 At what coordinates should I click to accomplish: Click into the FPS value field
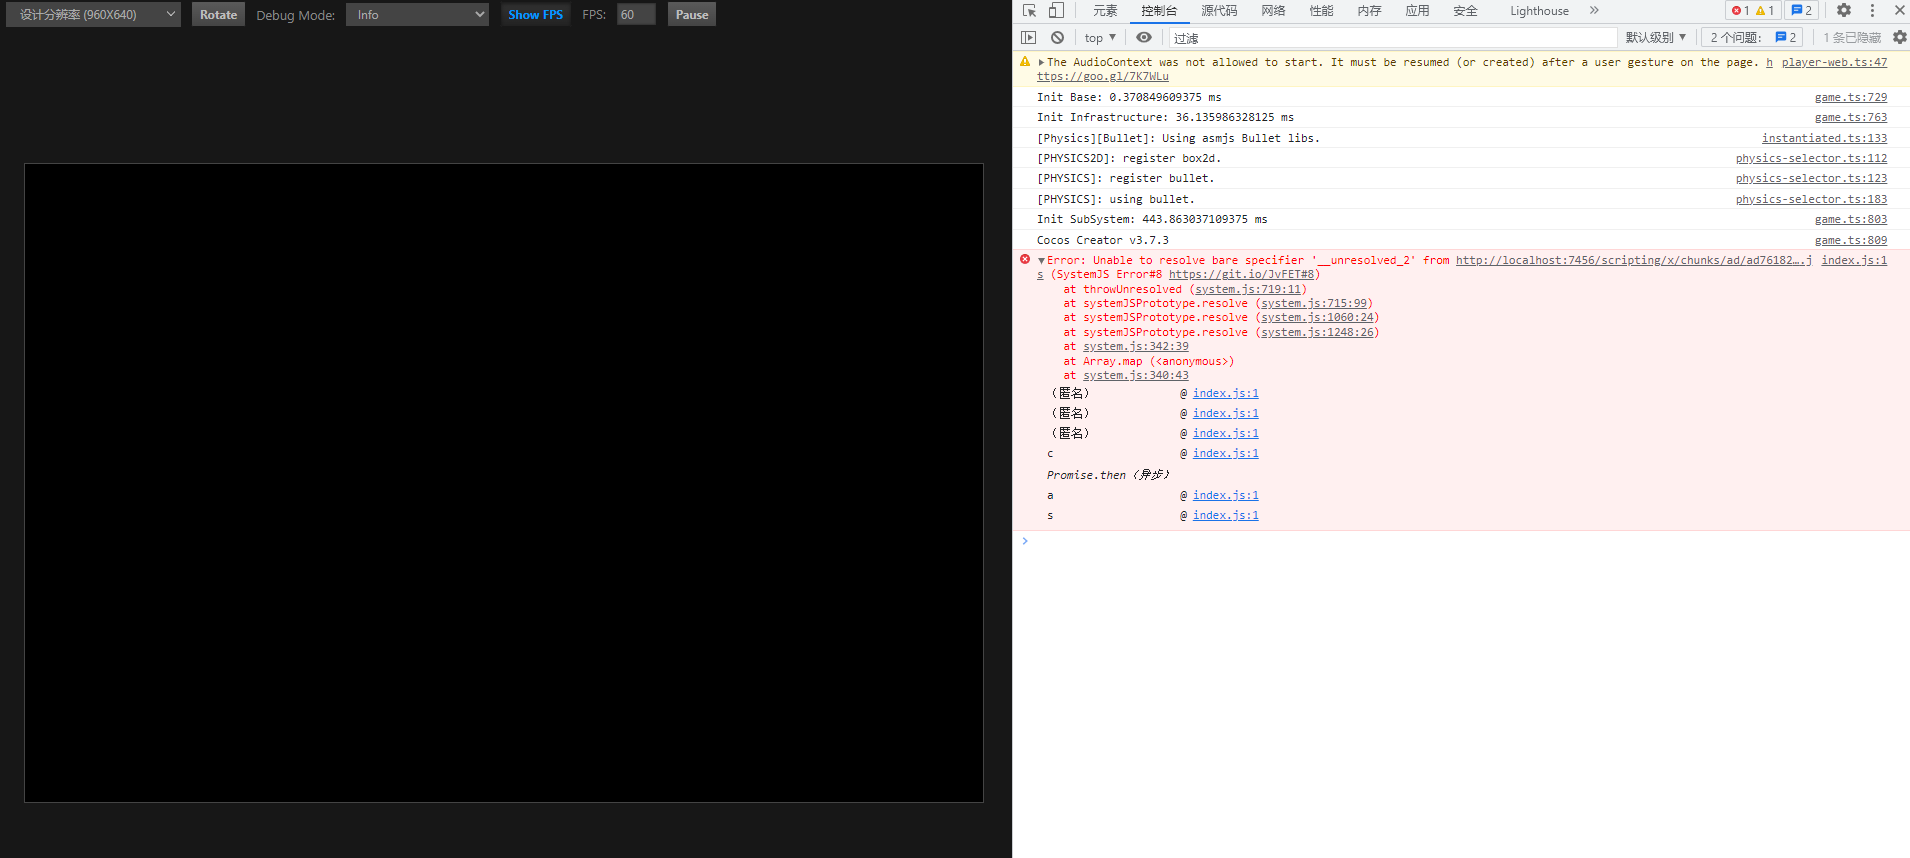point(636,15)
